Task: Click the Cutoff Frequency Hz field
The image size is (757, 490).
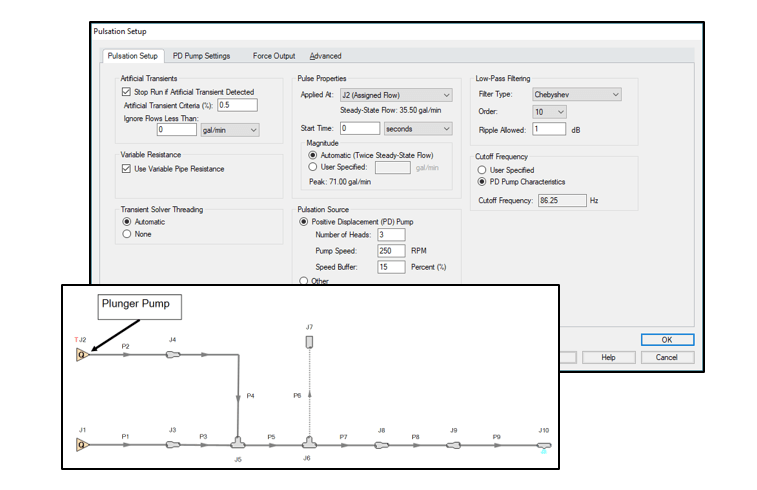Action: click(x=562, y=200)
